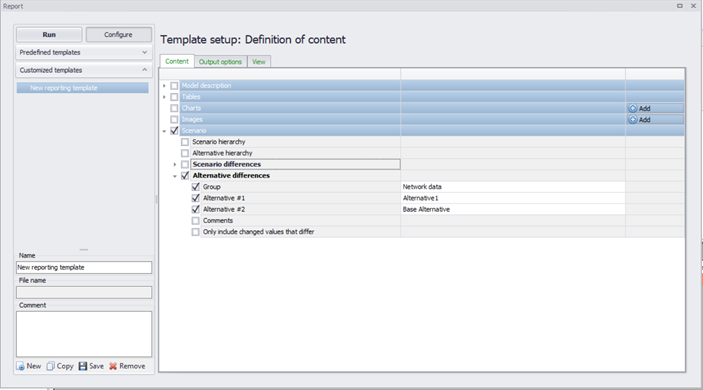The image size is (703, 390).
Task: Click the Configure button
Action: [x=118, y=35]
